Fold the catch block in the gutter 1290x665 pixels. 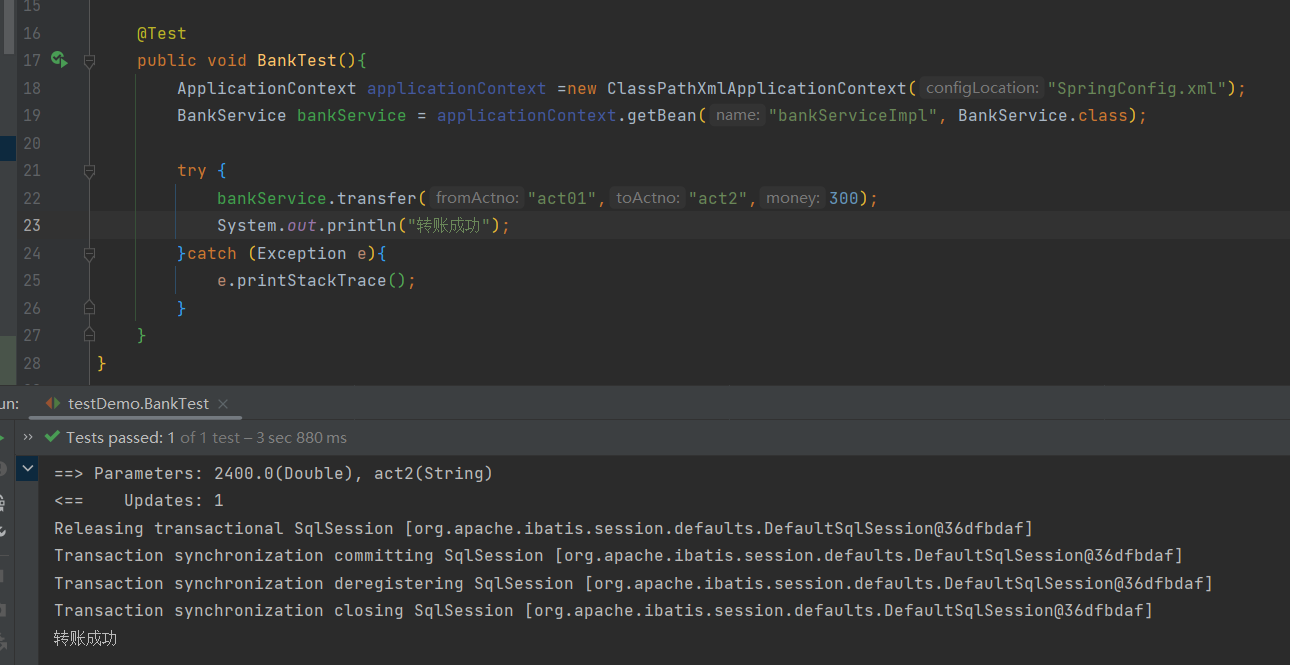(89, 254)
